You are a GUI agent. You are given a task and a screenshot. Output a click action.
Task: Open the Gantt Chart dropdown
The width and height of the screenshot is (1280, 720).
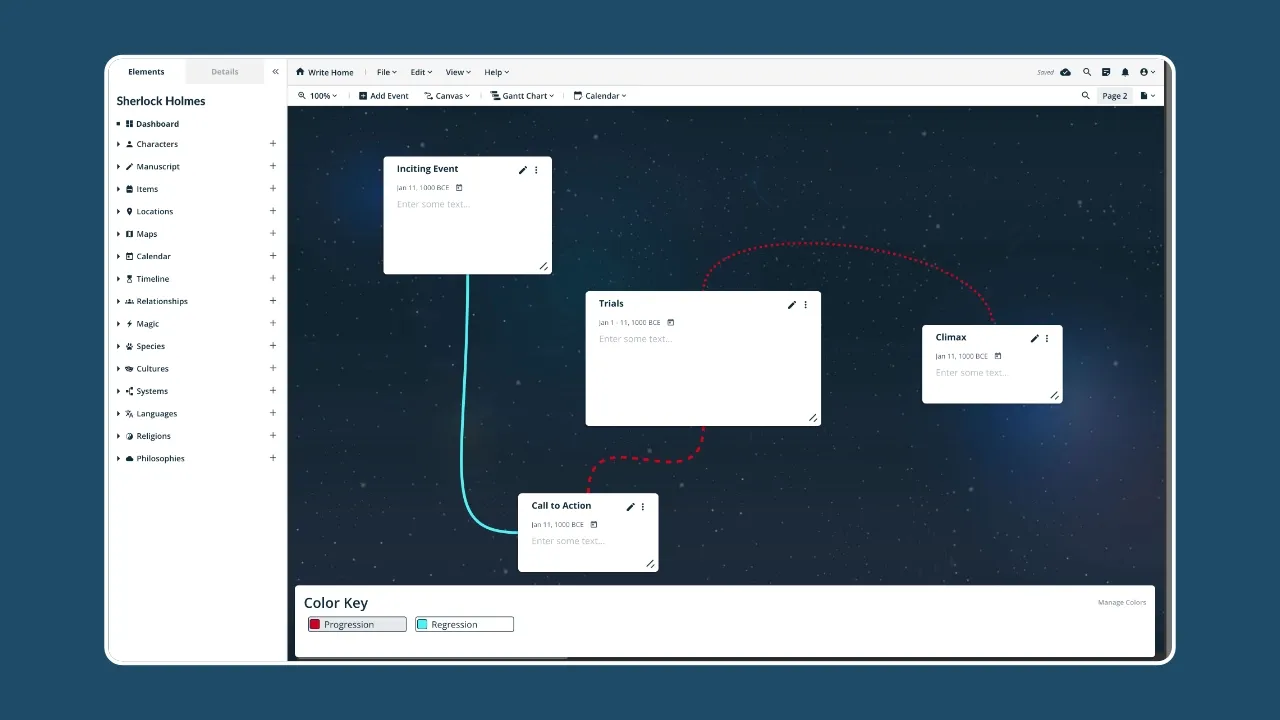tap(521, 95)
